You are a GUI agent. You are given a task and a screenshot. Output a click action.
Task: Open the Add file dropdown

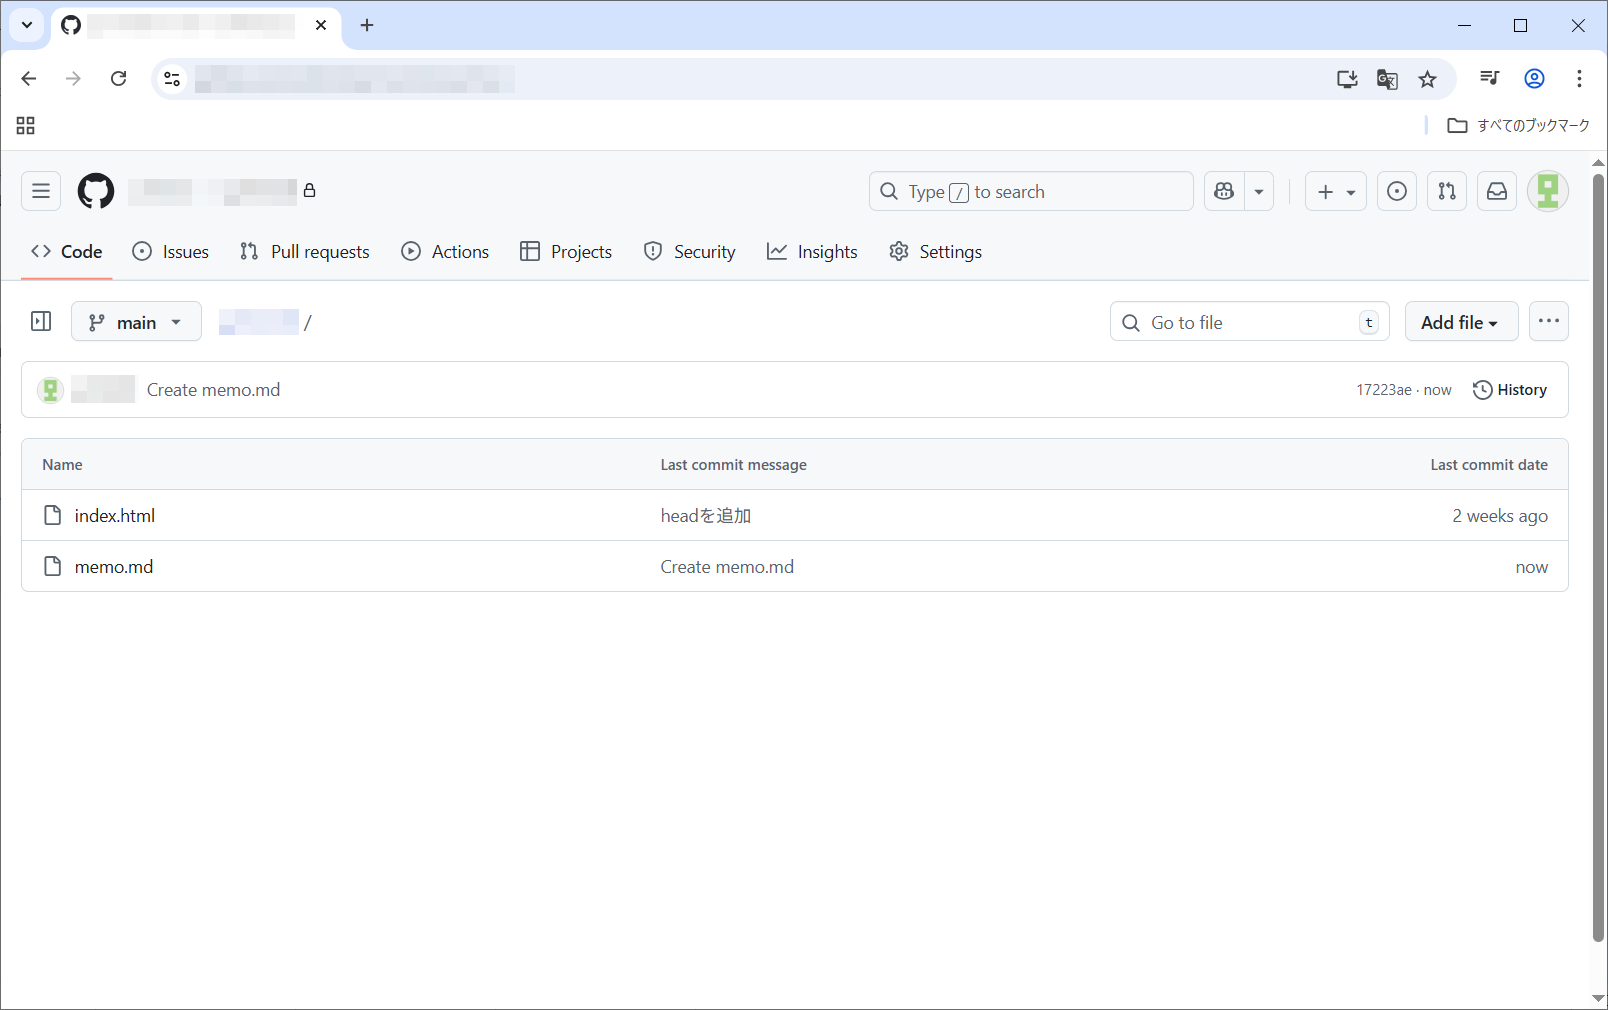pos(1460,322)
